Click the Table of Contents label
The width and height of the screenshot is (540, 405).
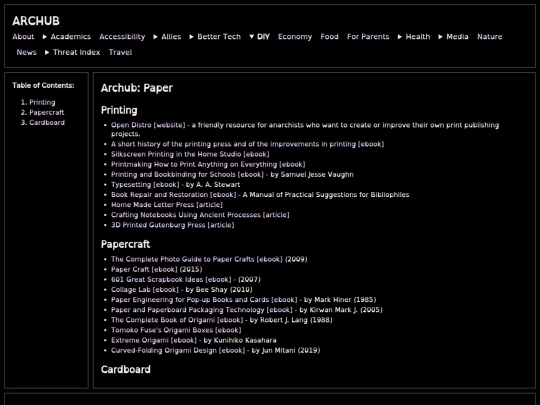43,85
